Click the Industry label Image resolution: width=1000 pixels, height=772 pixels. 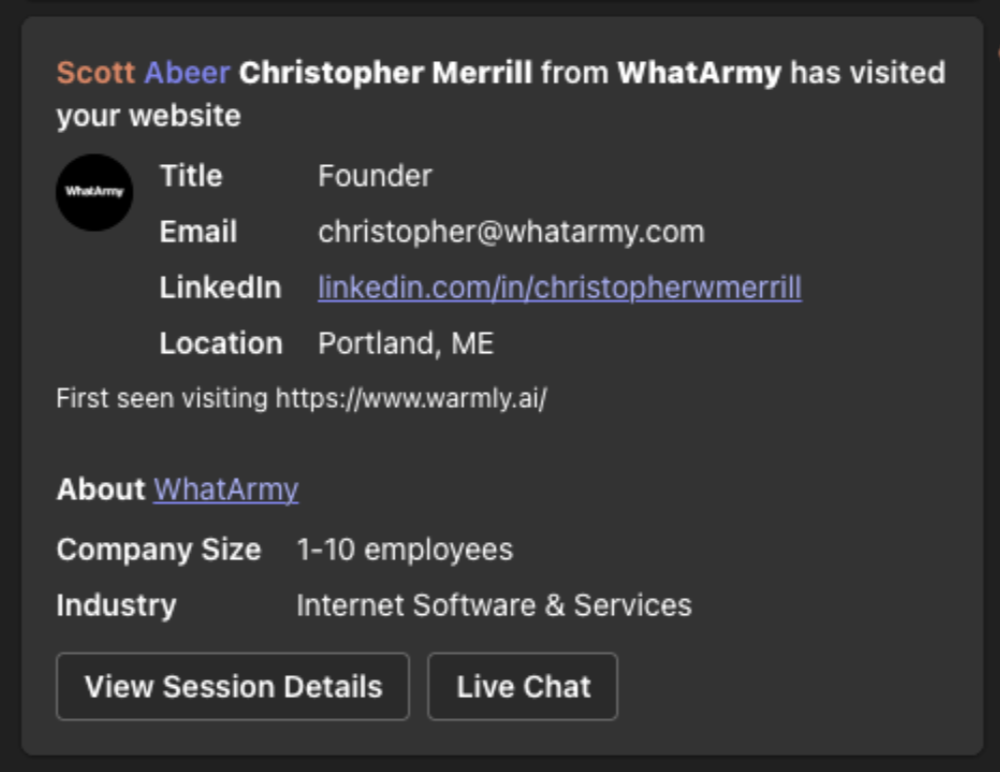(x=116, y=605)
